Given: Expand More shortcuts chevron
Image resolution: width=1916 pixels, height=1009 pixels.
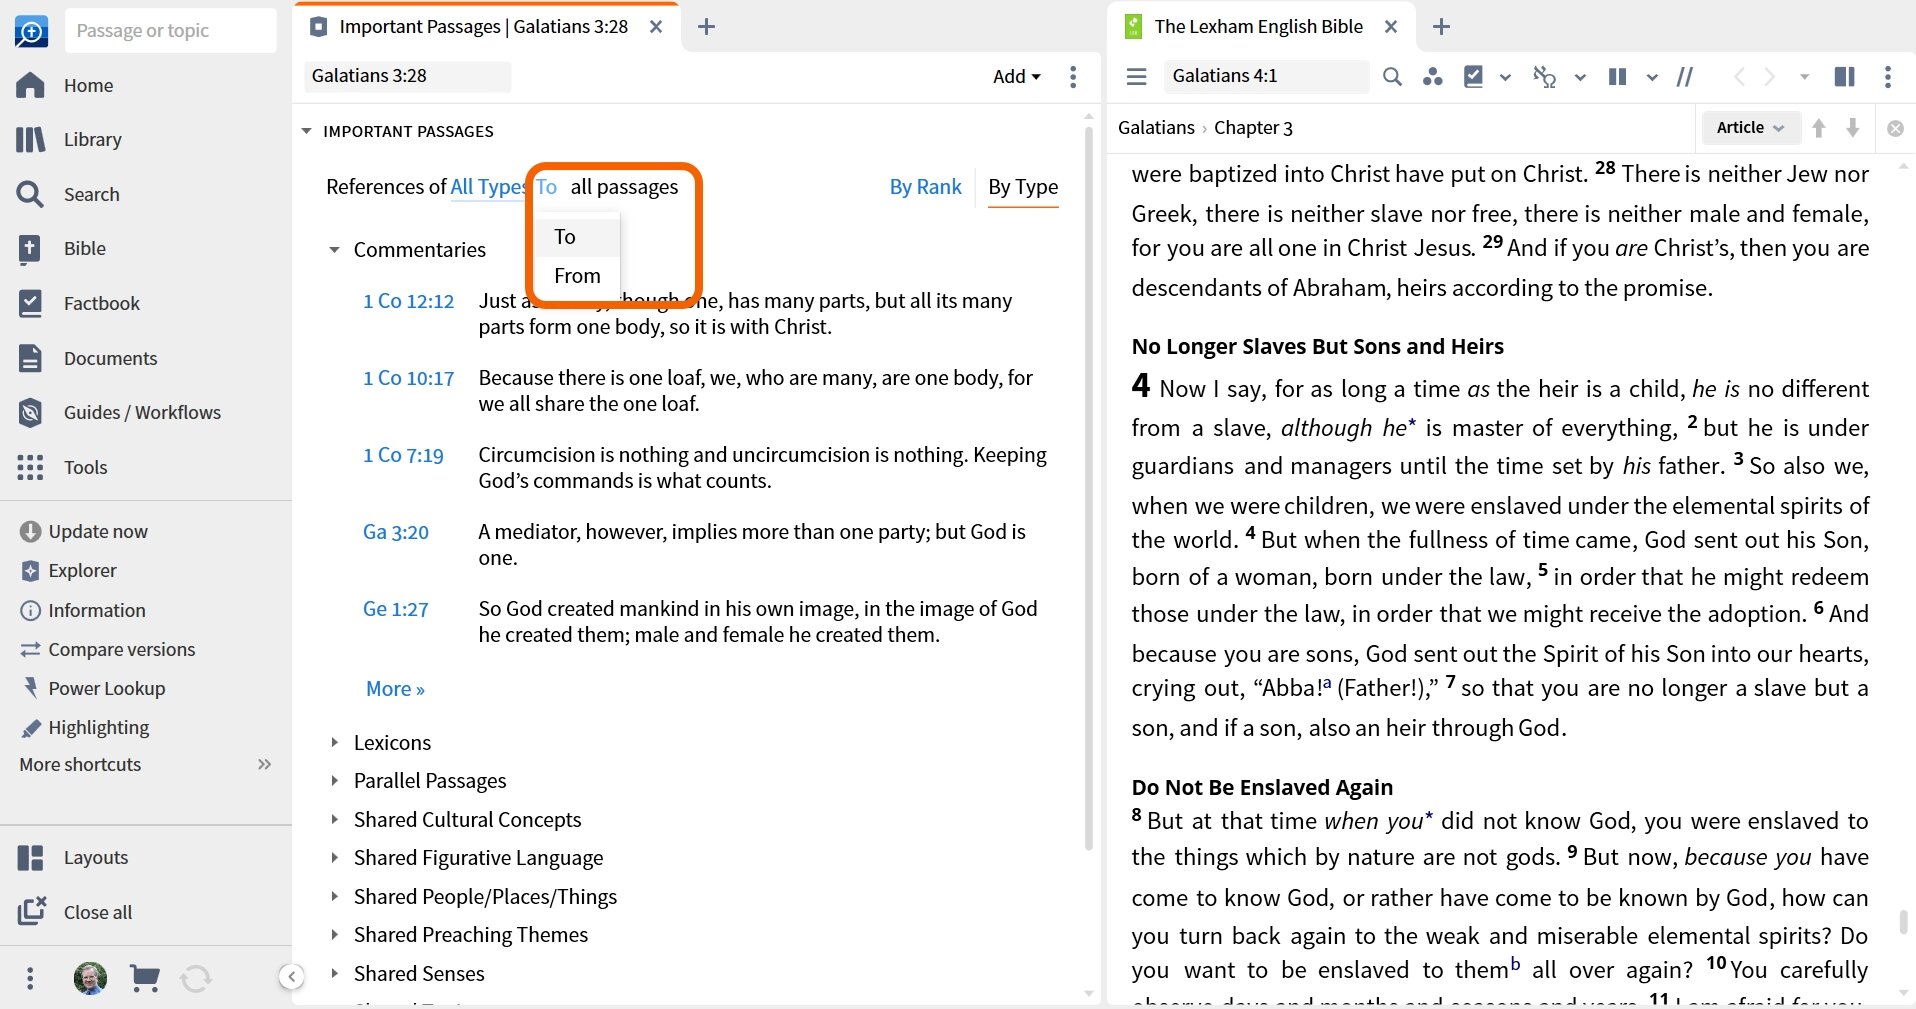Looking at the screenshot, I should [x=264, y=764].
